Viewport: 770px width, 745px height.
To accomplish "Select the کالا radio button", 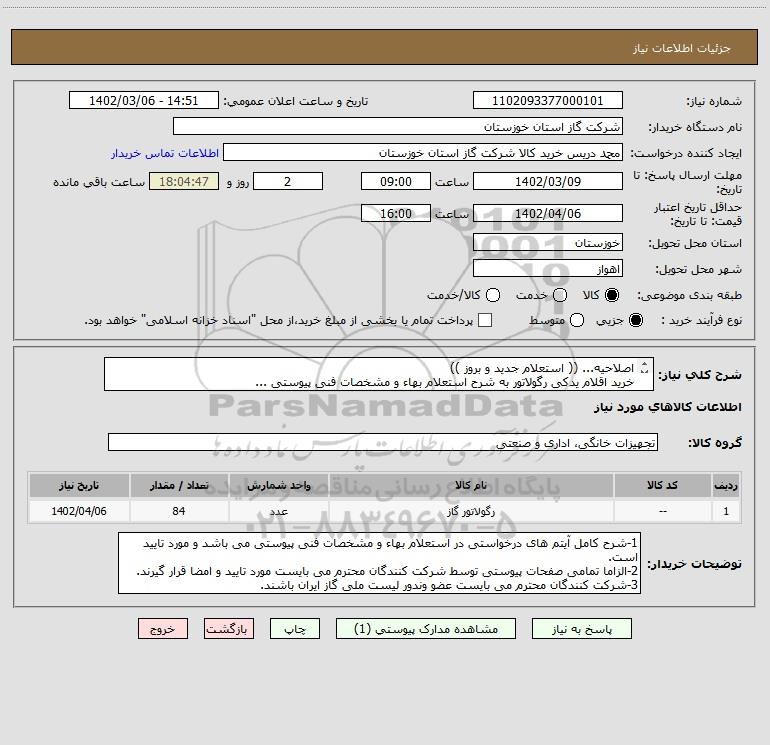I will click(612, 295).
